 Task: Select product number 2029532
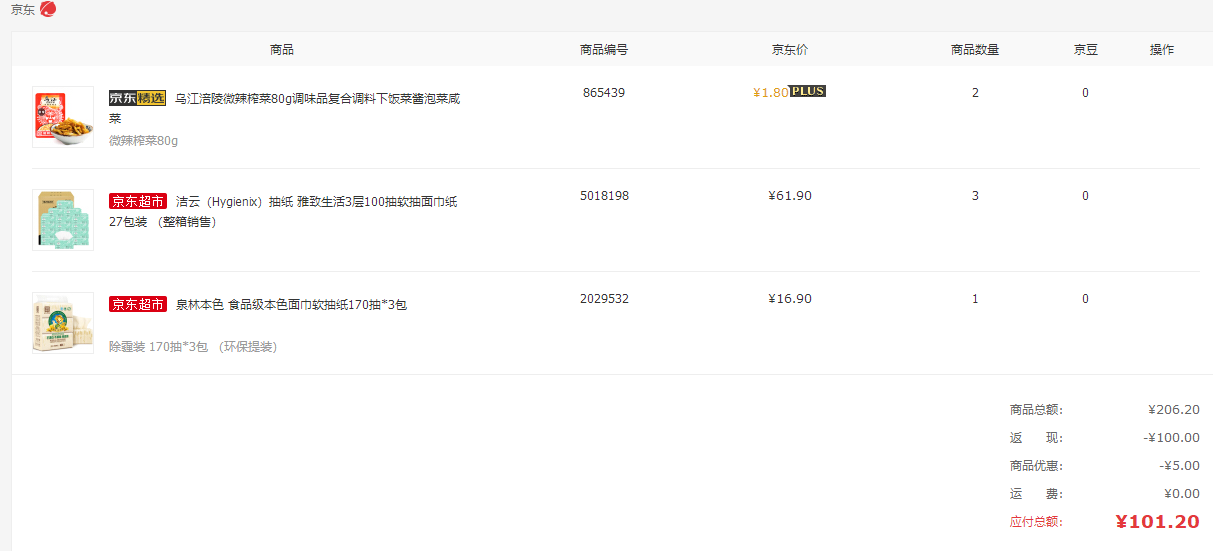coord(604,298)
